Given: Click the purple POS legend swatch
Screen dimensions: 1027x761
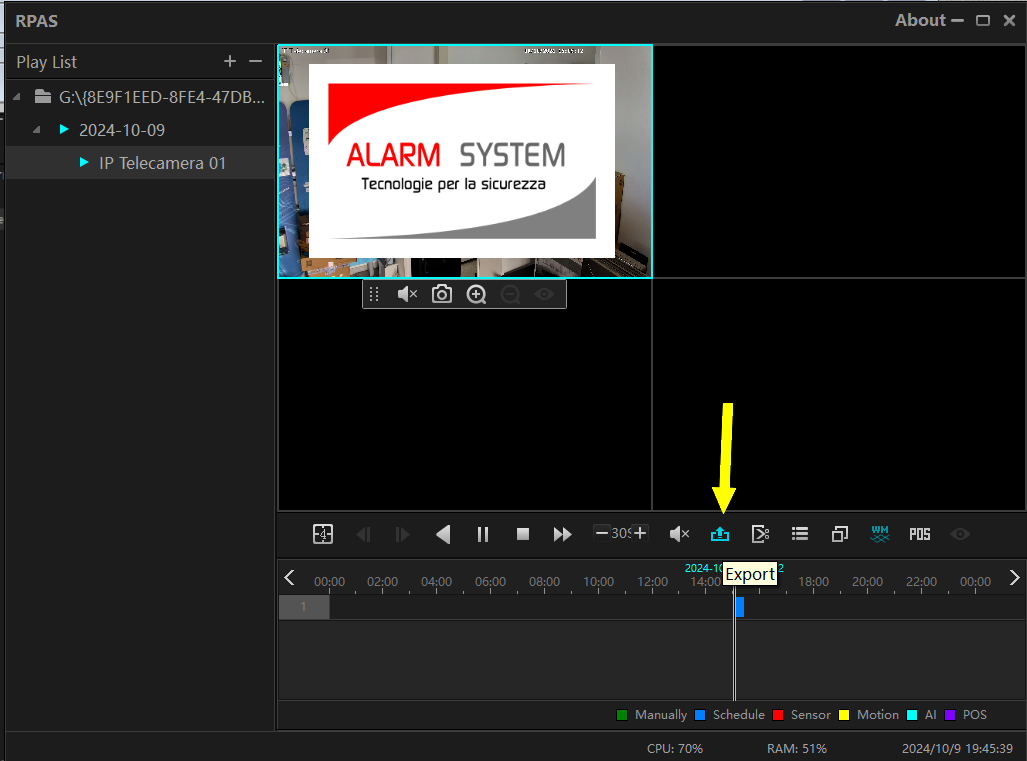Looking at the screenshot, I should point(950,715).
